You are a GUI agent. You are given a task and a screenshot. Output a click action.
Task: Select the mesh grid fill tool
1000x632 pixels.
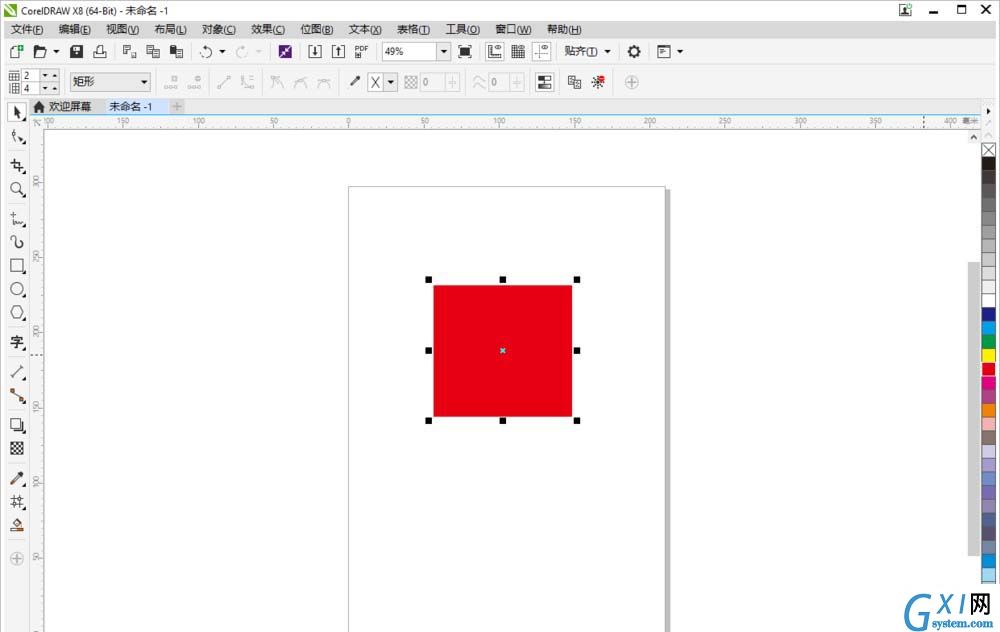tap(17, 502)
